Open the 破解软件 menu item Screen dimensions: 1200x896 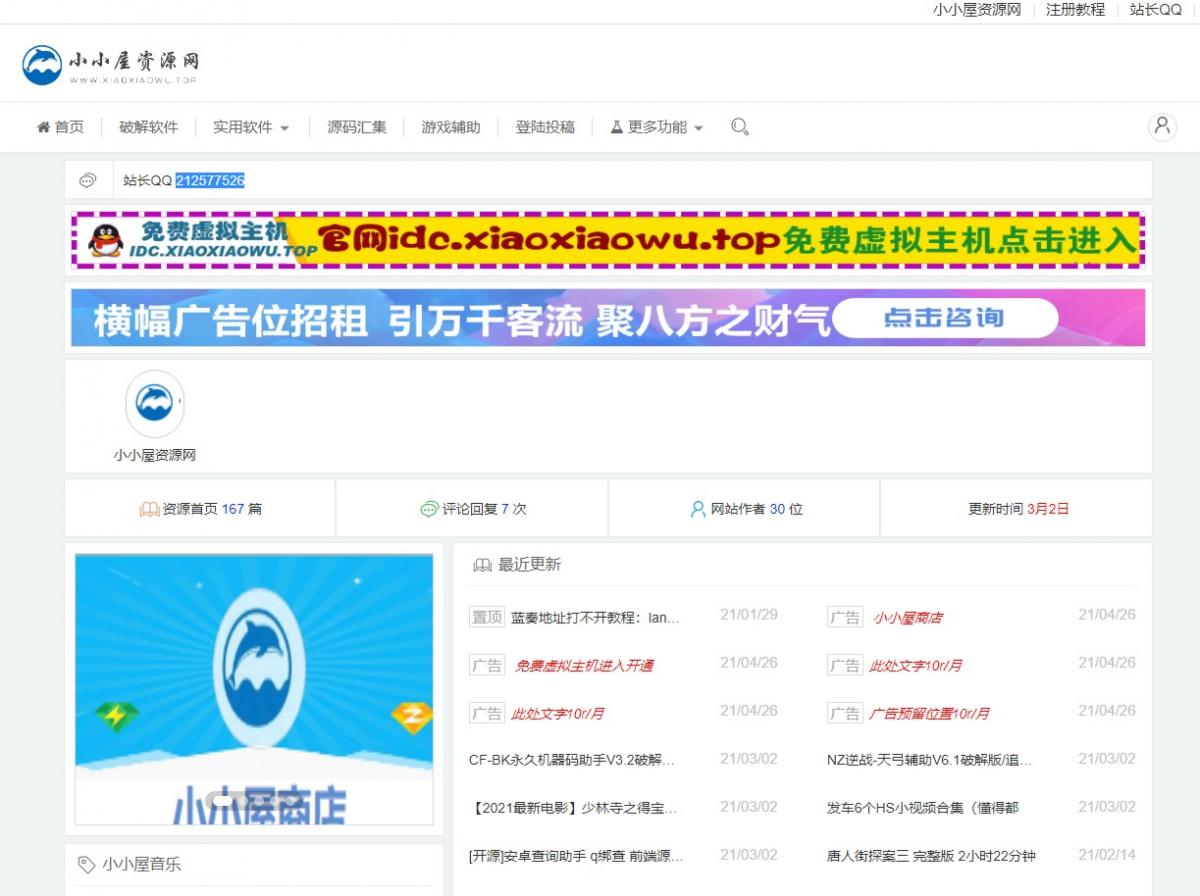(x=148, y=127)
